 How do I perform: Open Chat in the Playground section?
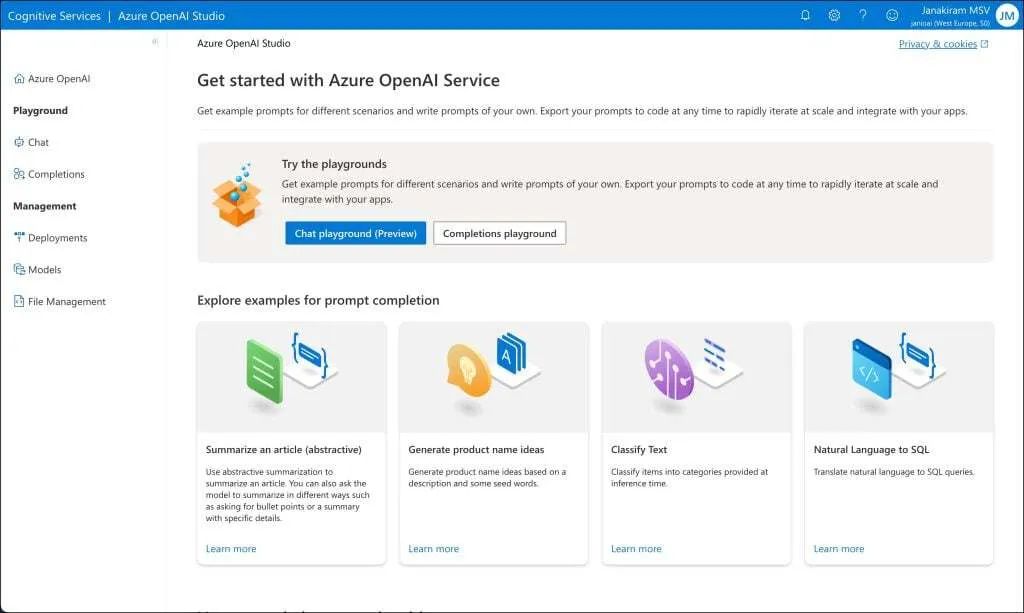[x=31, y=142]
